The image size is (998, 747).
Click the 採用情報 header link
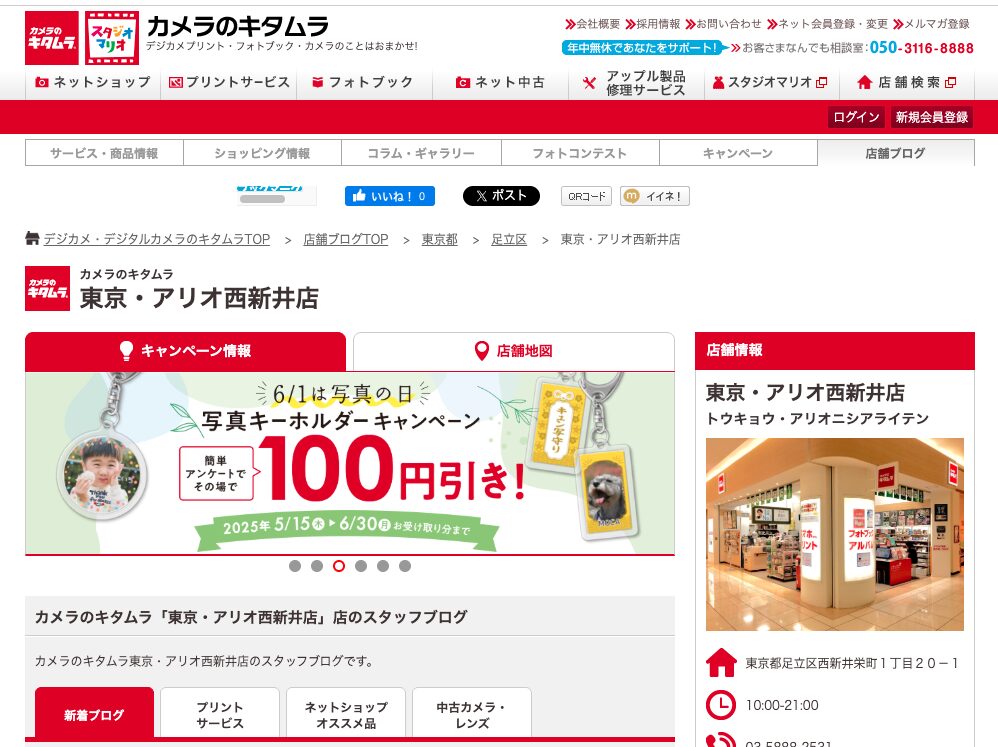tap(653, 24)
